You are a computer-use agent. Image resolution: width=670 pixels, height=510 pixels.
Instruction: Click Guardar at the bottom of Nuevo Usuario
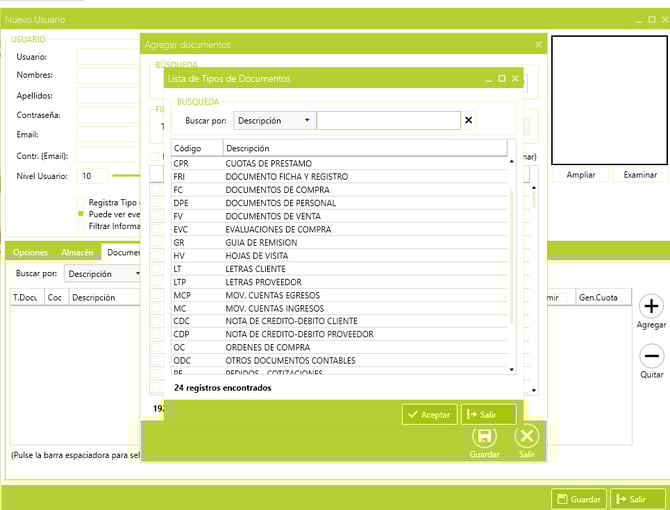[579, 498]
